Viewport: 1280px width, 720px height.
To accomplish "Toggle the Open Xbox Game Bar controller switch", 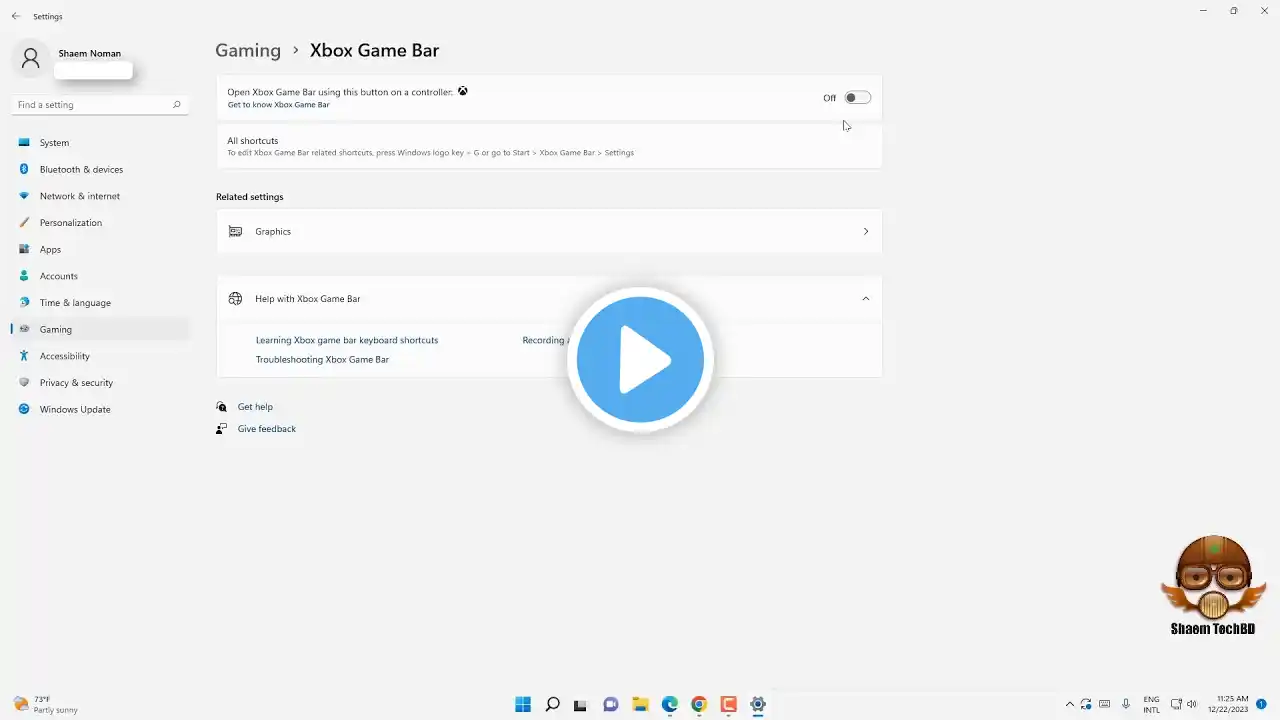I will tap(857, 98).
